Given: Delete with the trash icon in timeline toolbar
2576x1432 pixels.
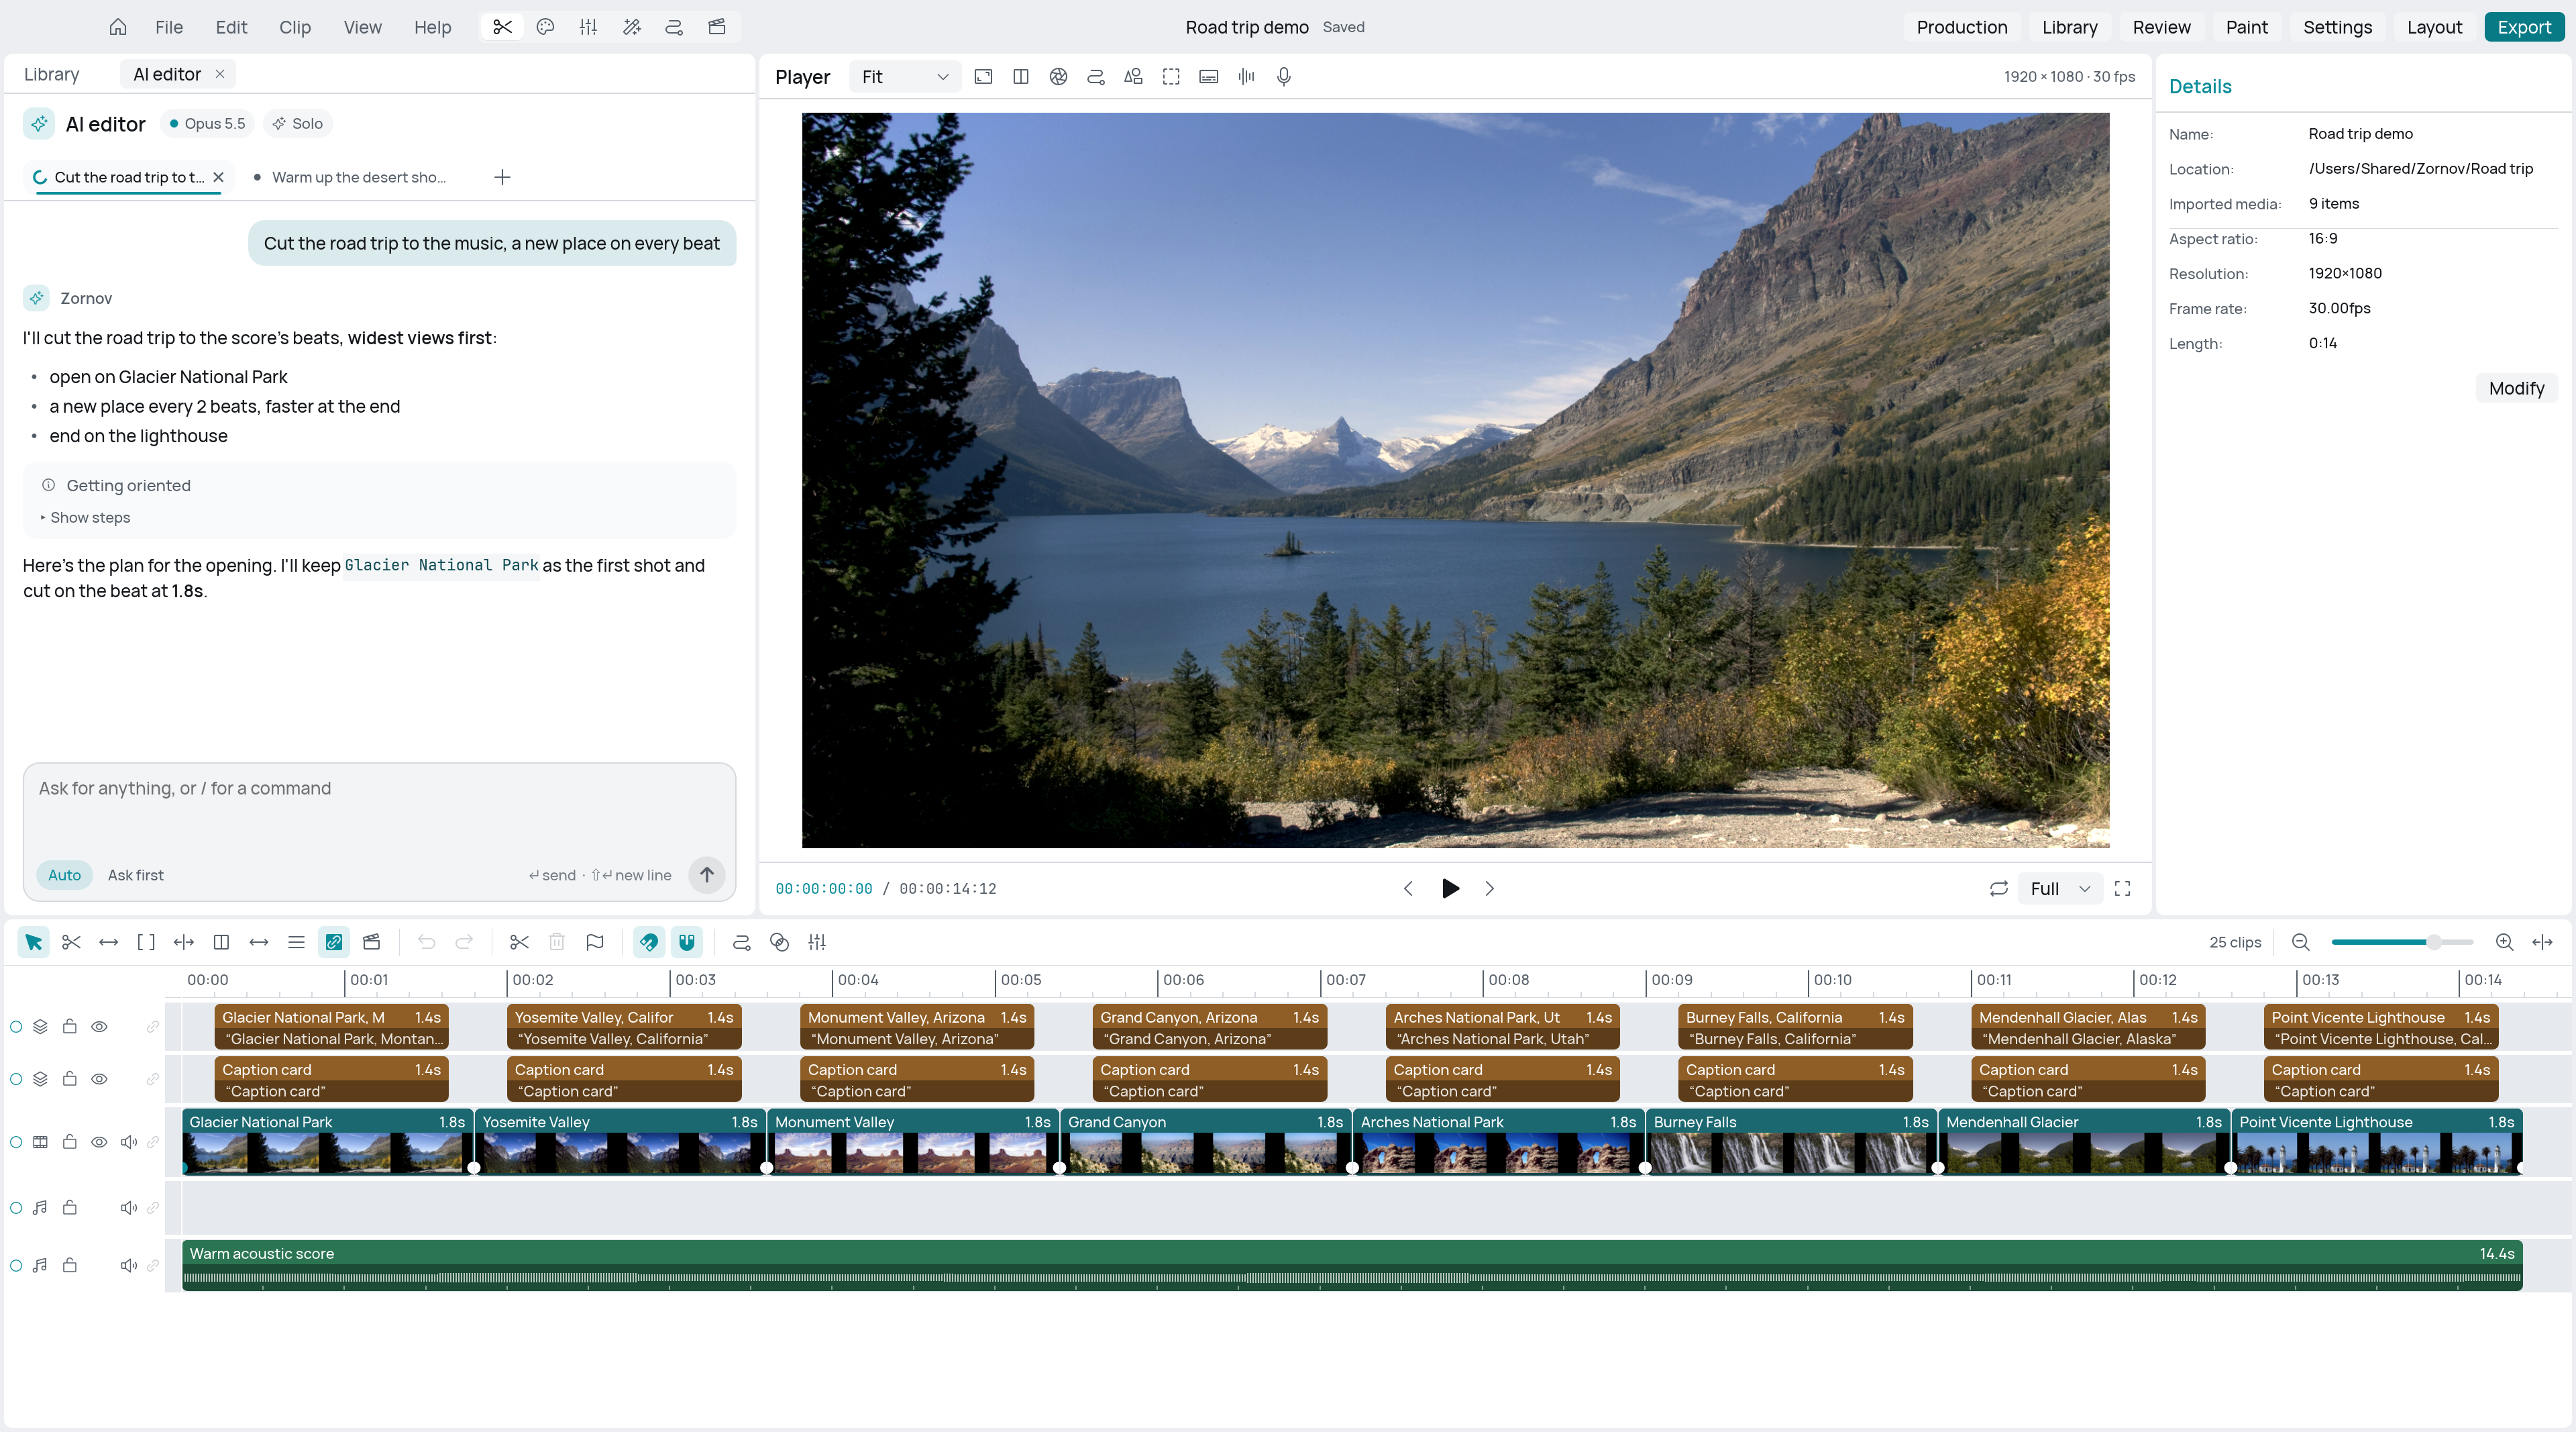Looking at the screenshot, I should coord(557,942).
